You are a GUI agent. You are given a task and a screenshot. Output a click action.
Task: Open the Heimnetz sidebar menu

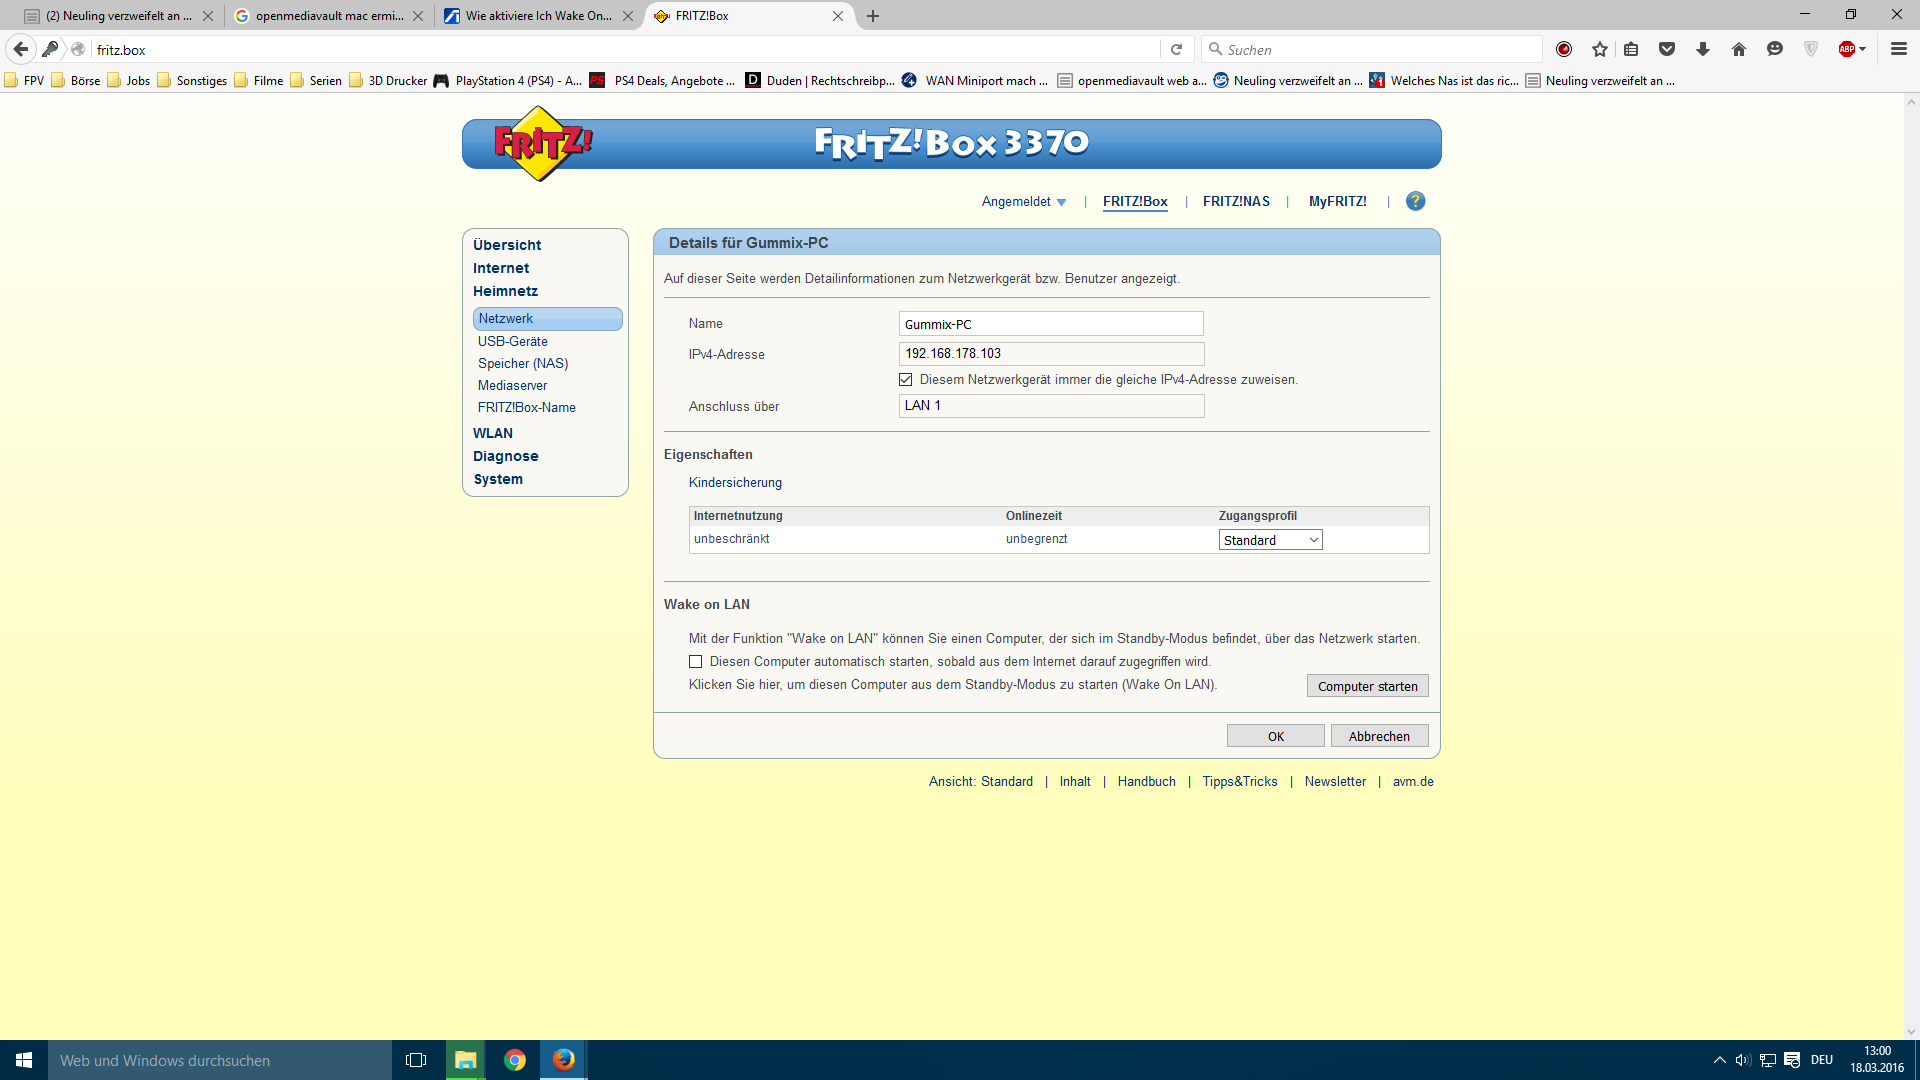click(x=505, y=291)
